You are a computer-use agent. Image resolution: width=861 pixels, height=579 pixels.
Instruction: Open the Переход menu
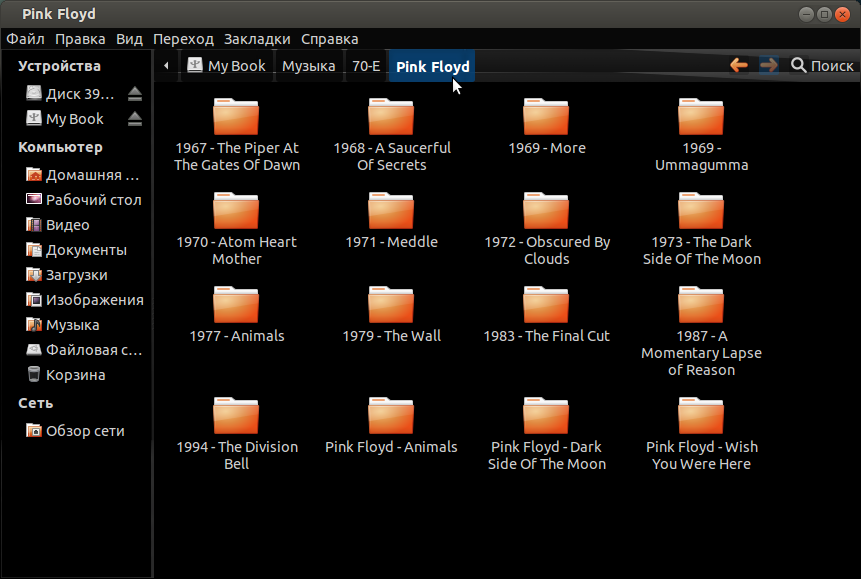tap(183, 39)
